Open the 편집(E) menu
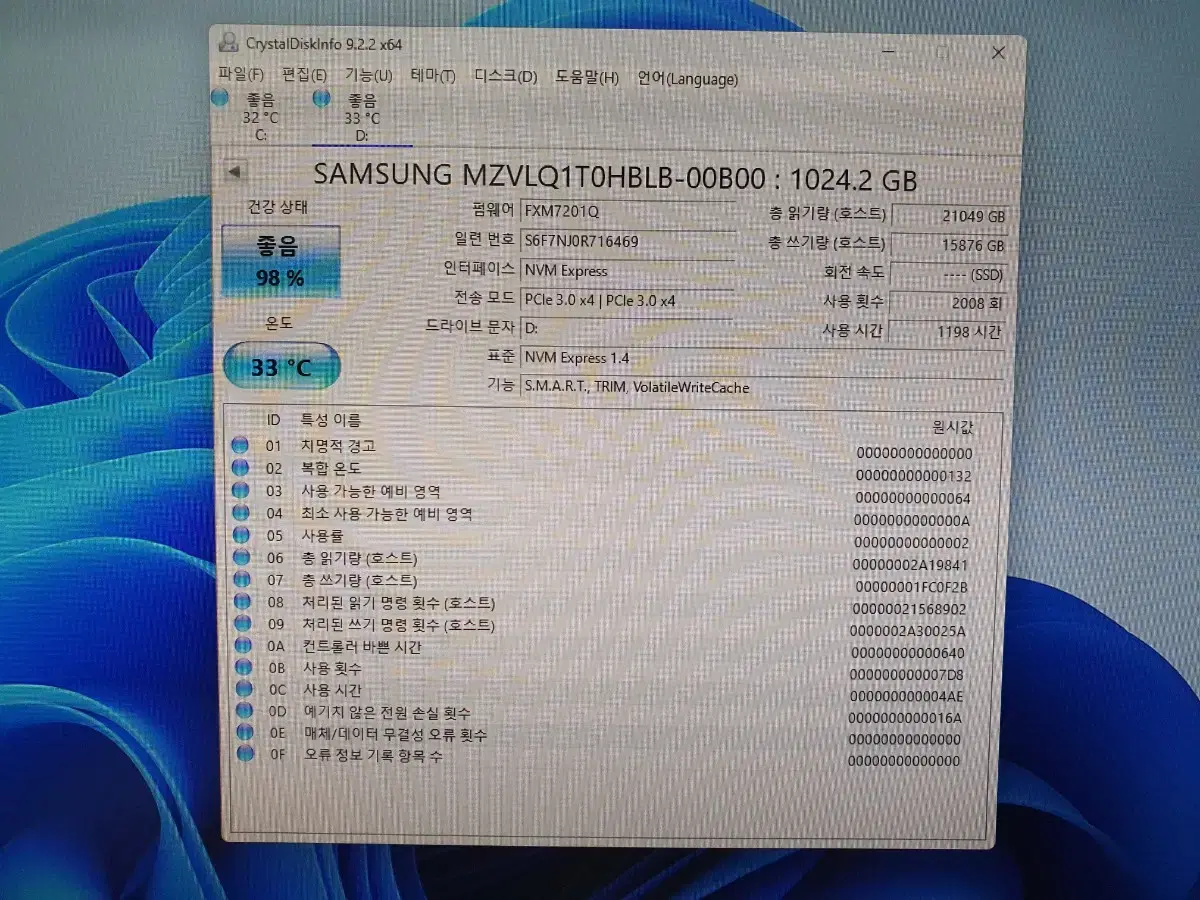 (x=305, y=76)
